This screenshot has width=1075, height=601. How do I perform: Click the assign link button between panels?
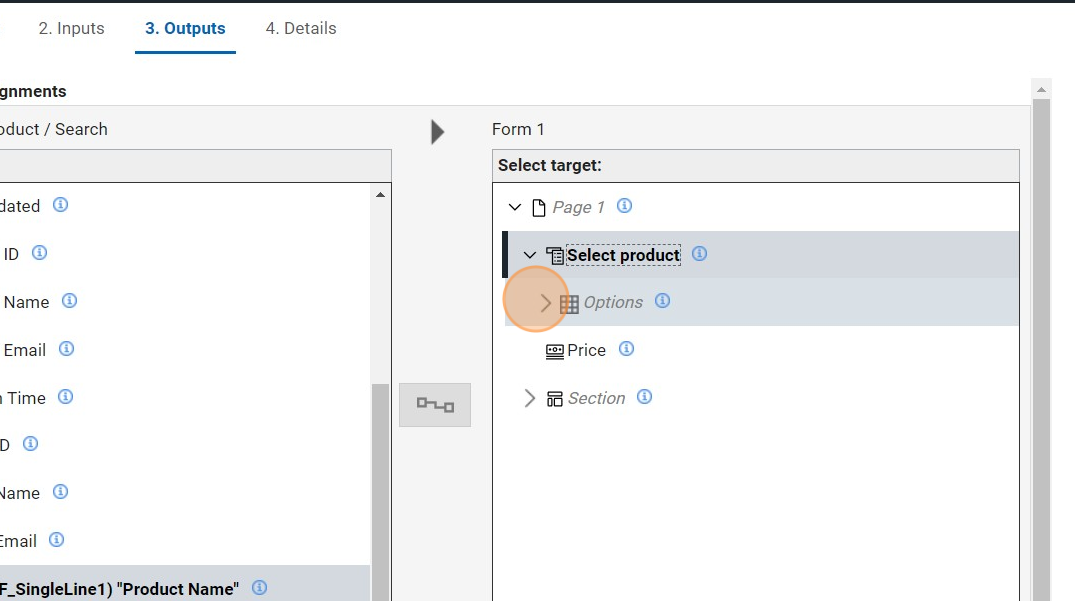pyautogui.click(x=435, y=405)
